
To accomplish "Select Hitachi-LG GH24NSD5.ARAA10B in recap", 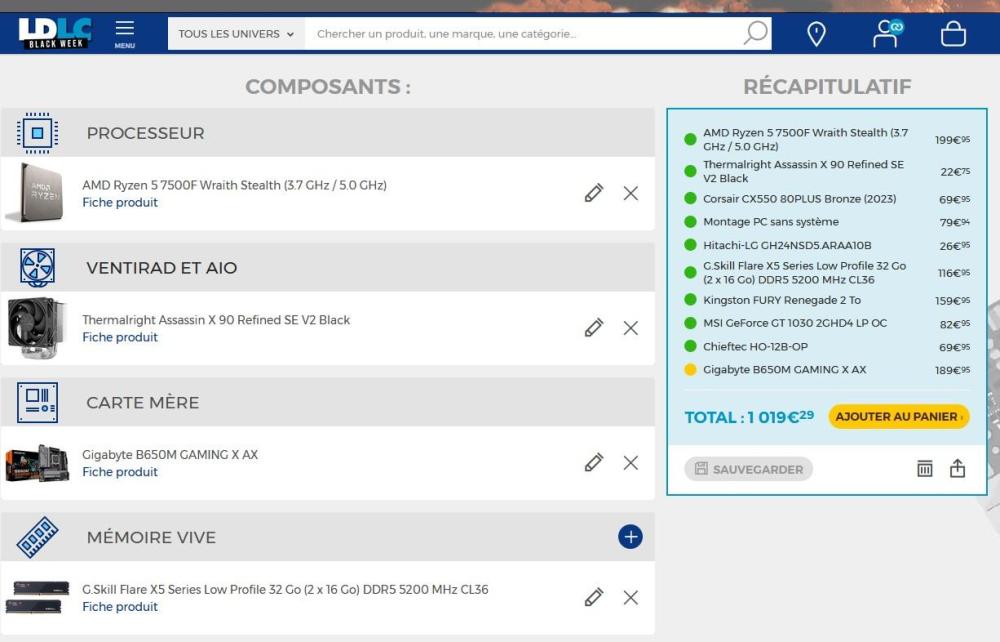I will 787,245.
